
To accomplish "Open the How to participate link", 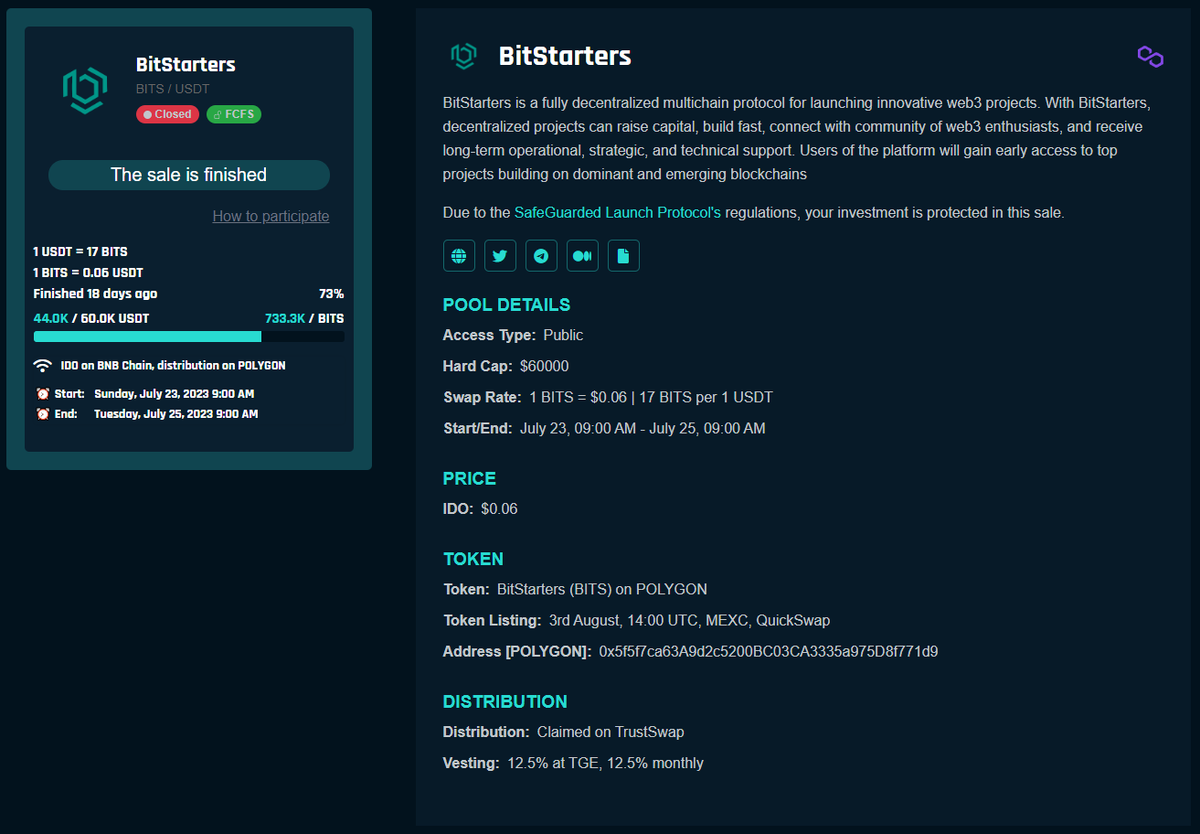I will 271,216.
